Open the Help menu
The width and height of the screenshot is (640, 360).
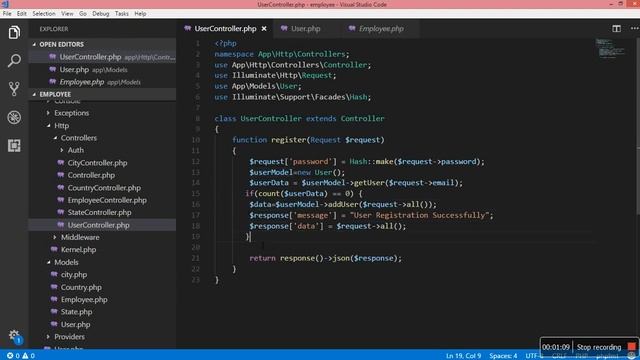pos(140,13)
